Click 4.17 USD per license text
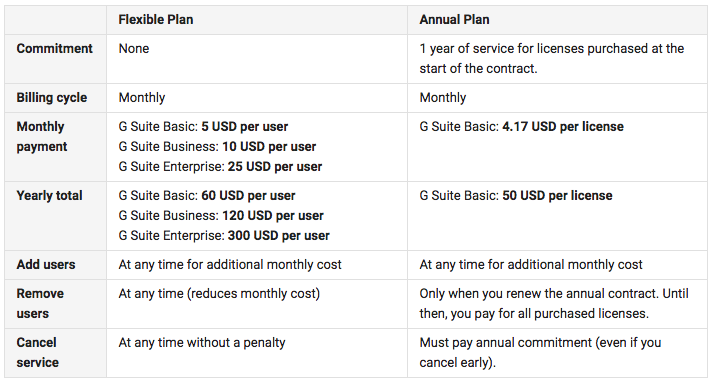This screenshot has height=388, width=717. [563, 127]
